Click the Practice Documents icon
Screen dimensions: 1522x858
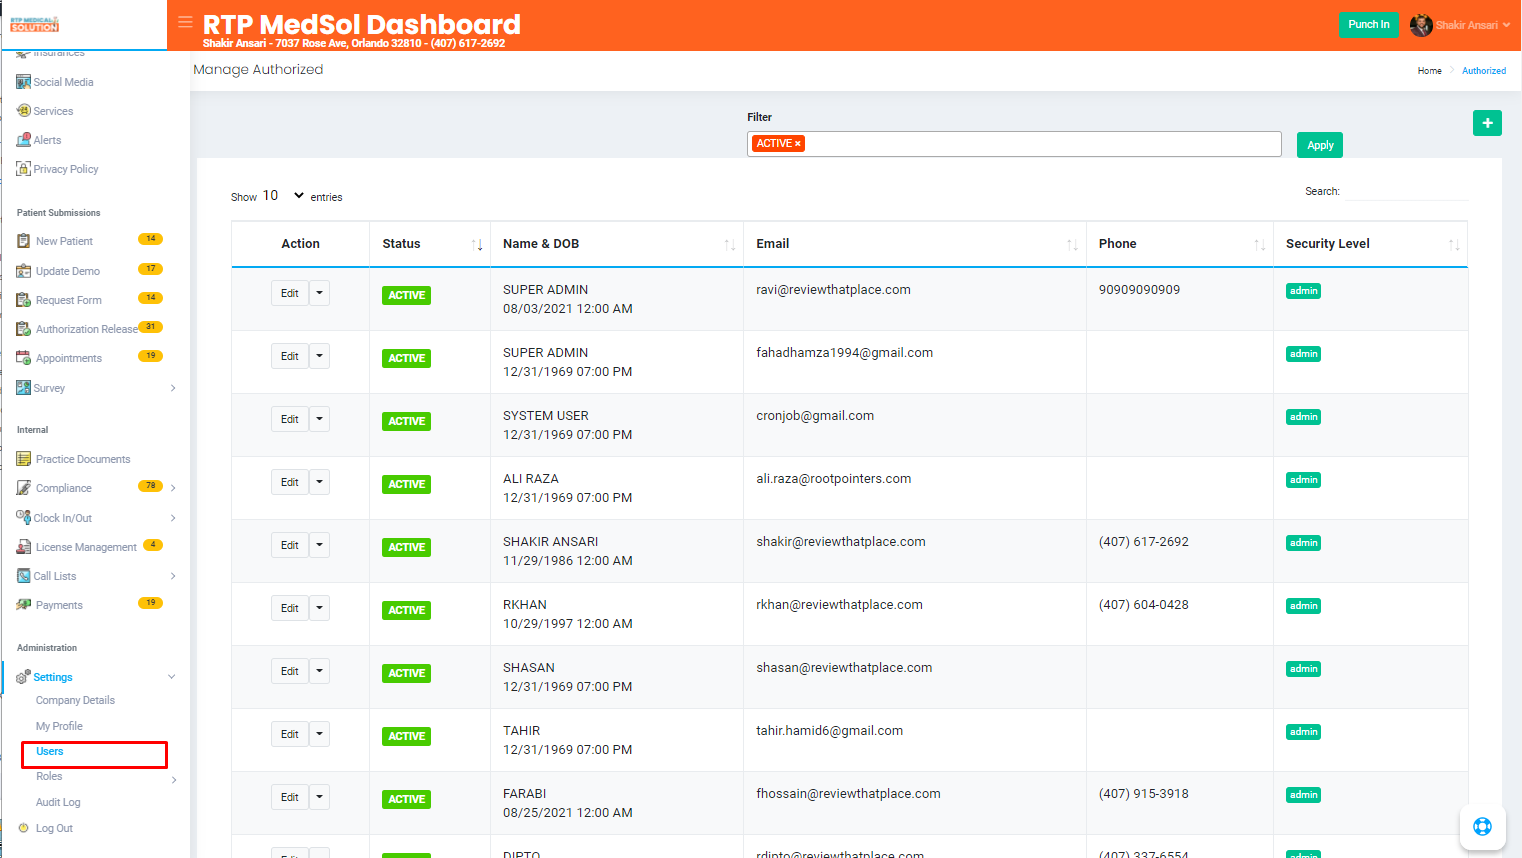[23, 459]
